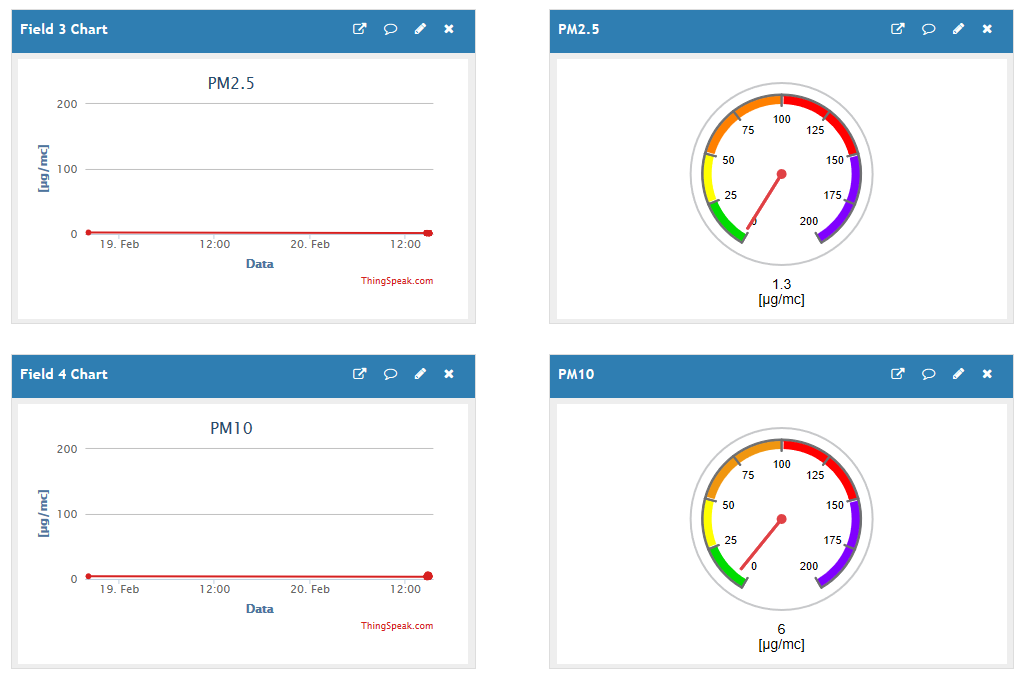Click the 200 mark on PM10 gauge
This screenshot has height=677, width=1023.
tap(809, 566)
